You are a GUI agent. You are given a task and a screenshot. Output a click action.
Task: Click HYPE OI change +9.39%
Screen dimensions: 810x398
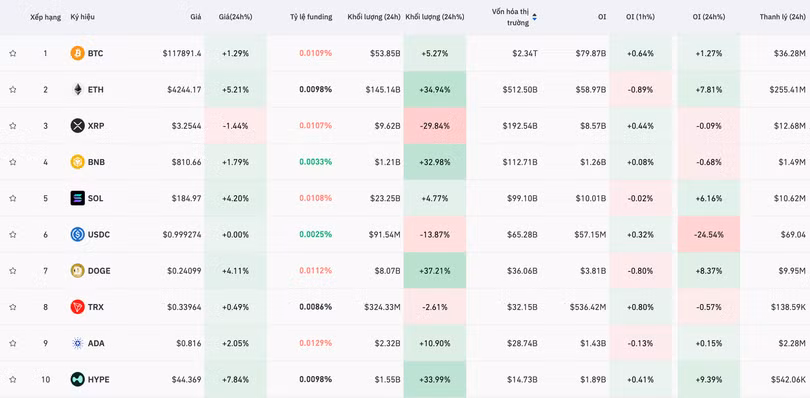pos(708,379)
